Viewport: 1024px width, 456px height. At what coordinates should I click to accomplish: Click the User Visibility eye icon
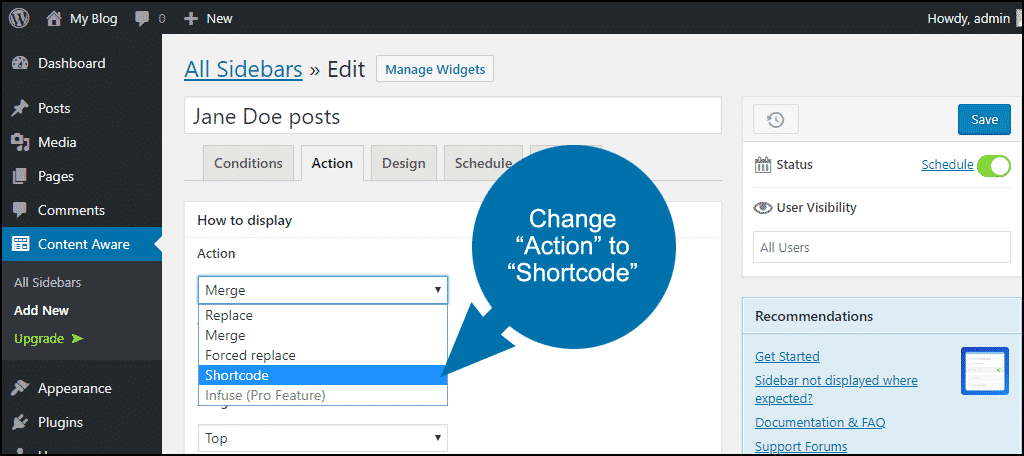763,208
